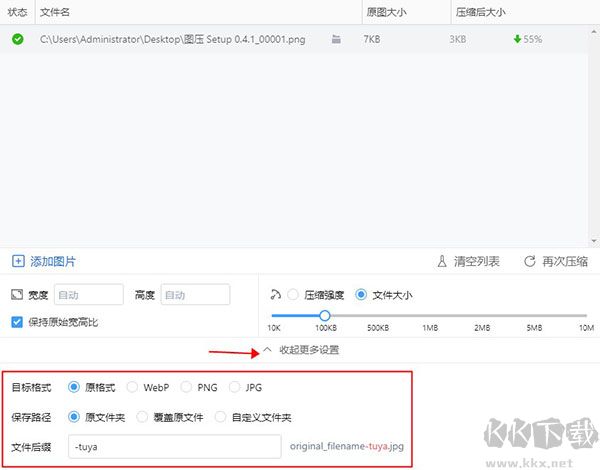This screenshot has width=600, height=470.
Task: Uncheck keep original aspect ratio checkbox
Action: [x=17, y=322]
